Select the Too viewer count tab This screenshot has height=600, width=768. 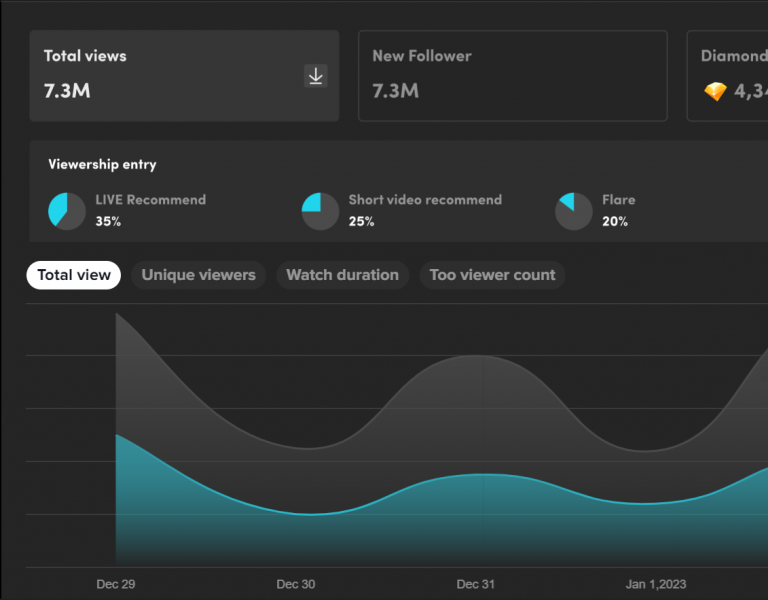coord(492,275)
